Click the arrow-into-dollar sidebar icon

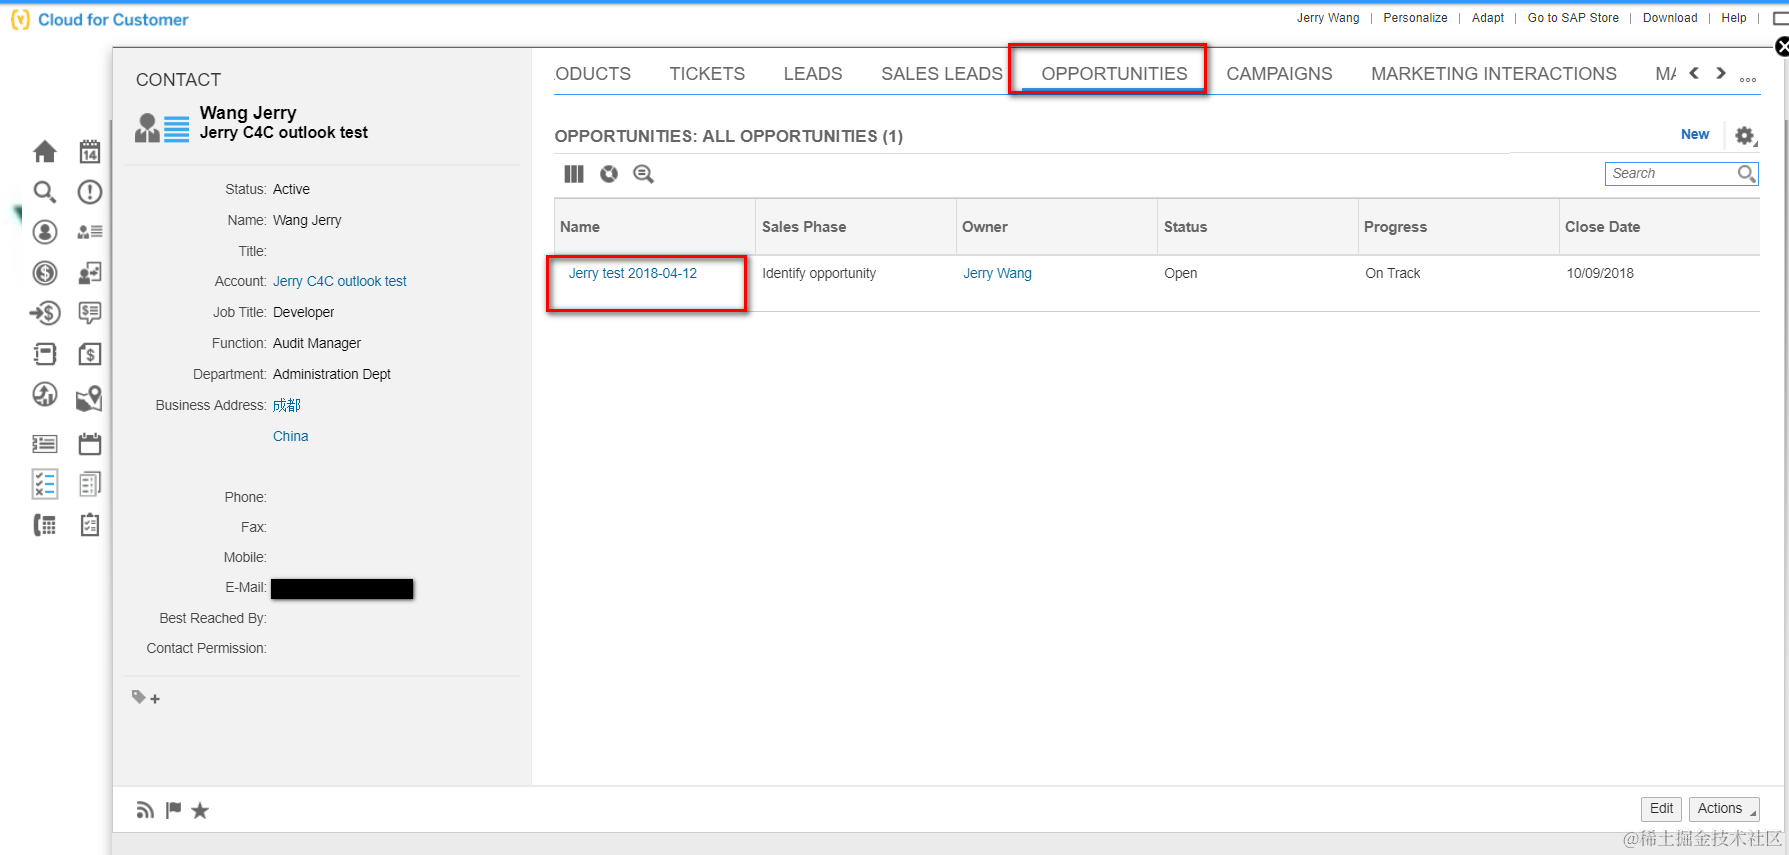point(45,314)
